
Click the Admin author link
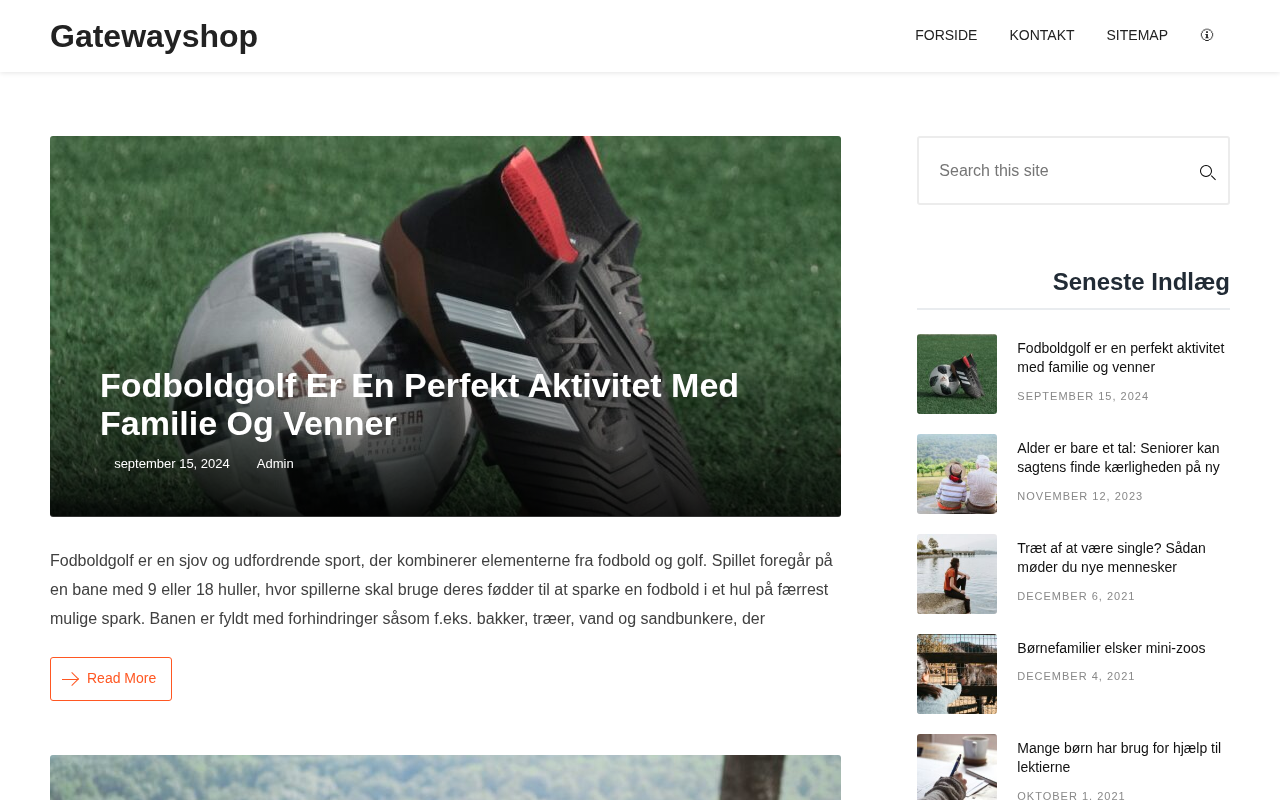tap(275, 464)
